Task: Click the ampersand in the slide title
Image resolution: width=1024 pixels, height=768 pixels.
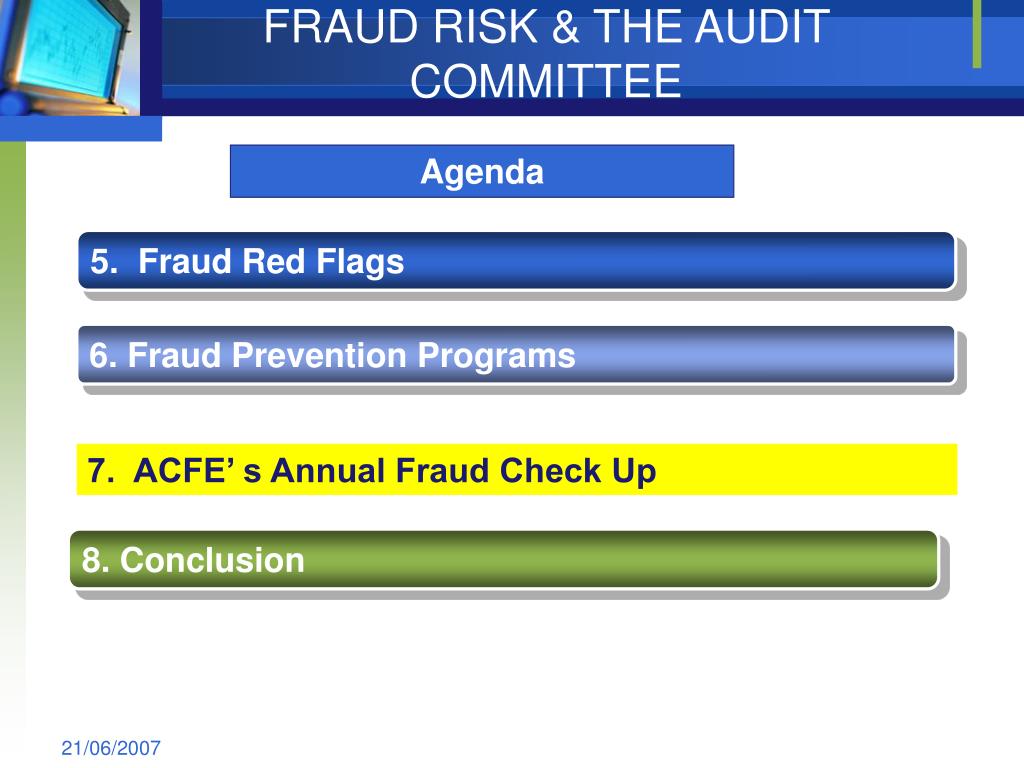Action: [x=566, y=27]
